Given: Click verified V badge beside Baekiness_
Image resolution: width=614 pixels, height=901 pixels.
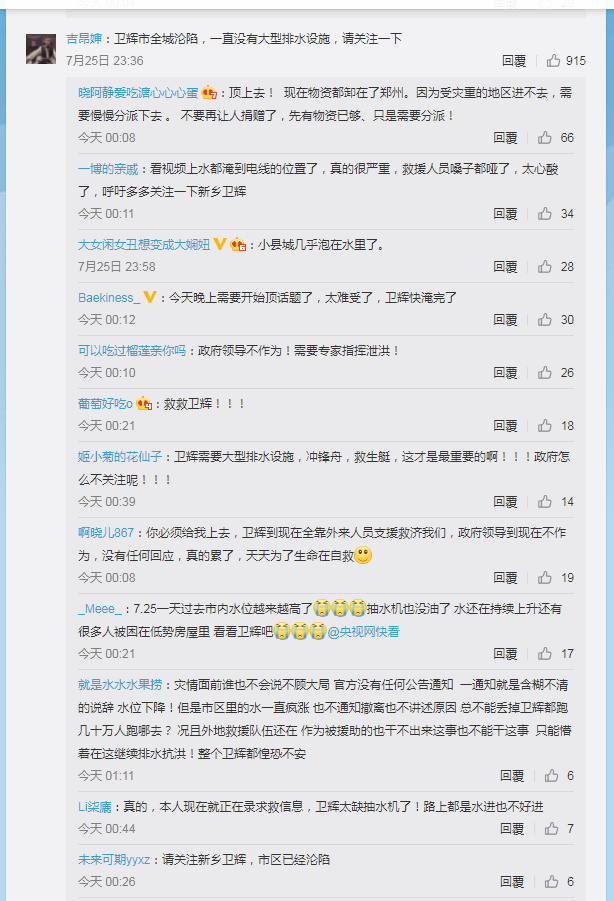Looking at the screenshot, I should [149, 297].
